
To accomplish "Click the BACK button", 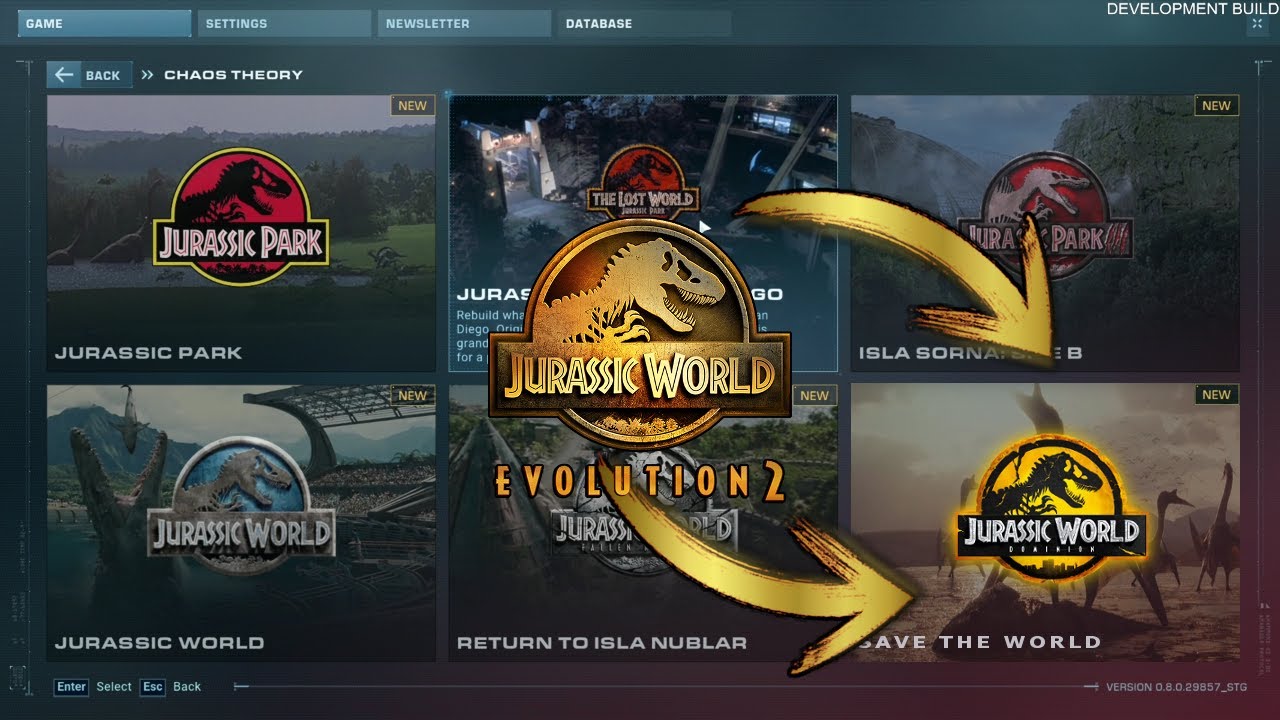I will click(89, 75).
